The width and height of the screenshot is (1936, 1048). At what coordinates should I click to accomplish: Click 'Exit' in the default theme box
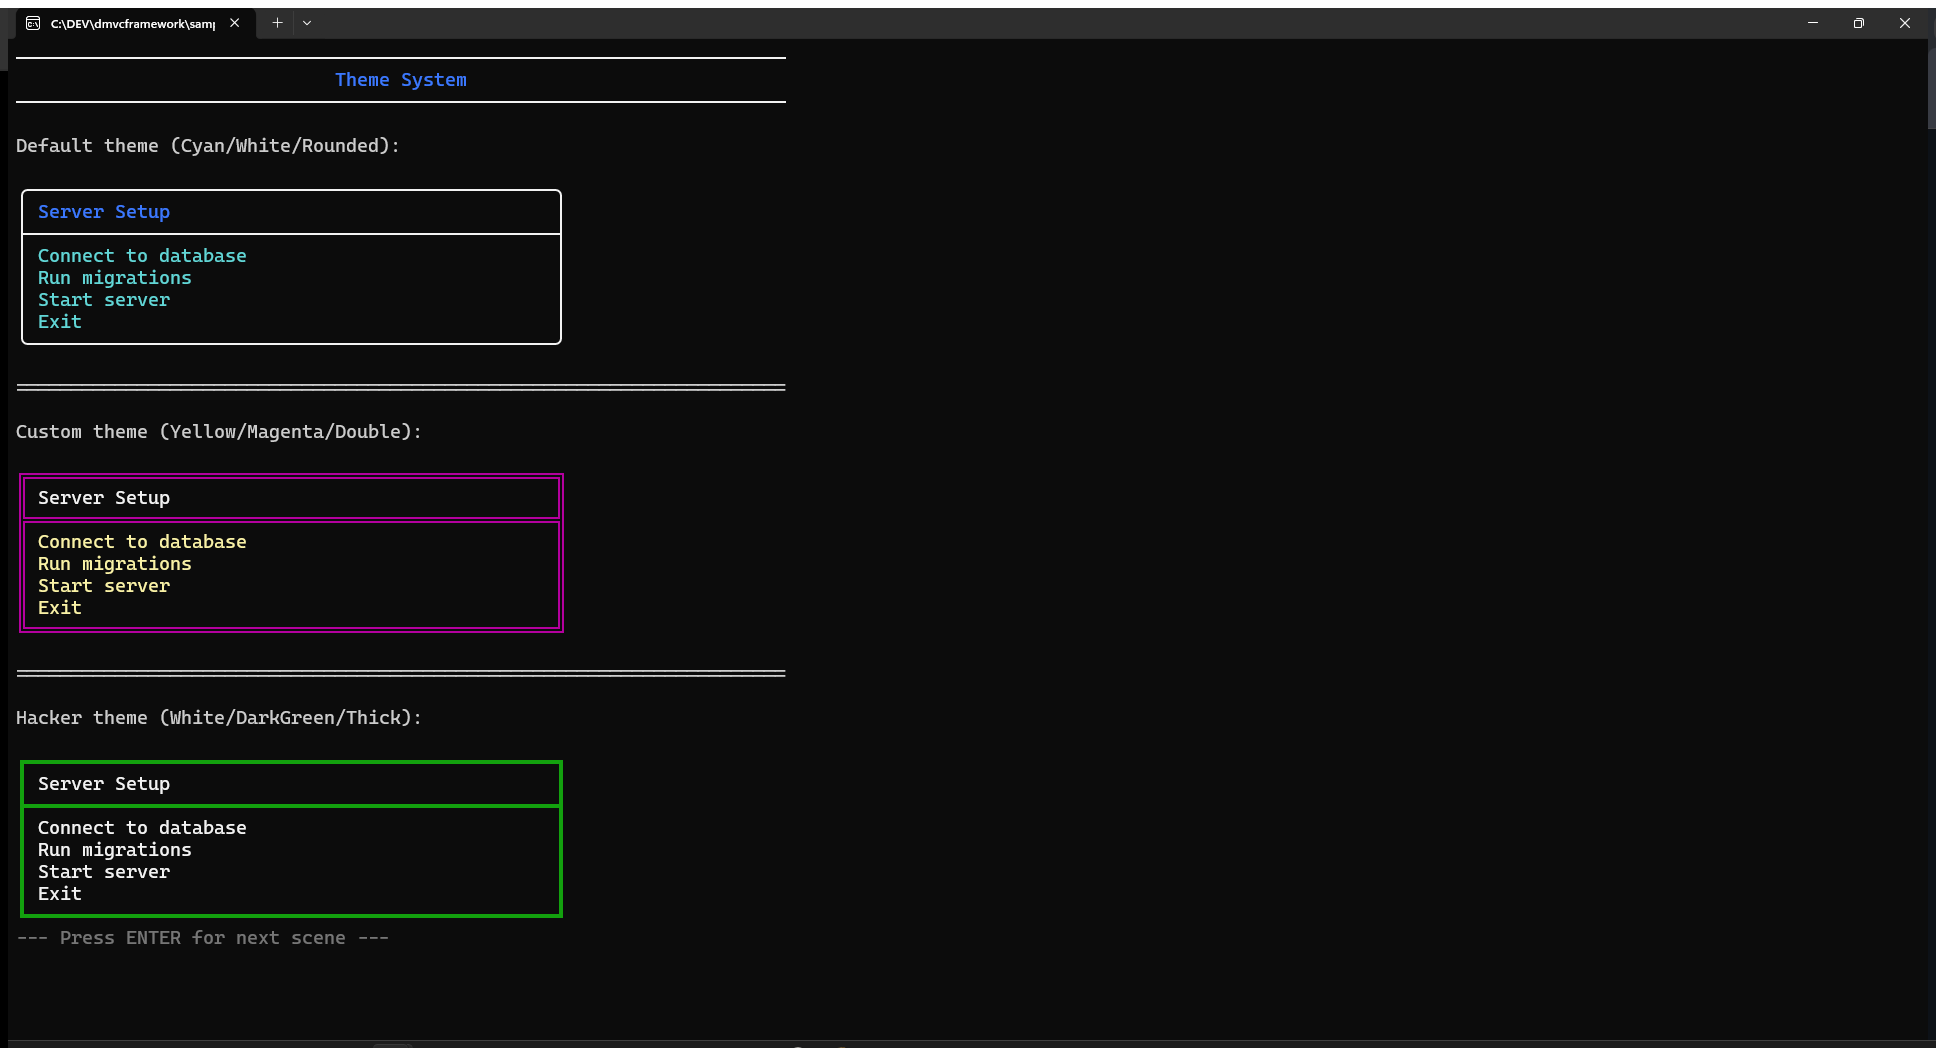click(x=60, y=322)
